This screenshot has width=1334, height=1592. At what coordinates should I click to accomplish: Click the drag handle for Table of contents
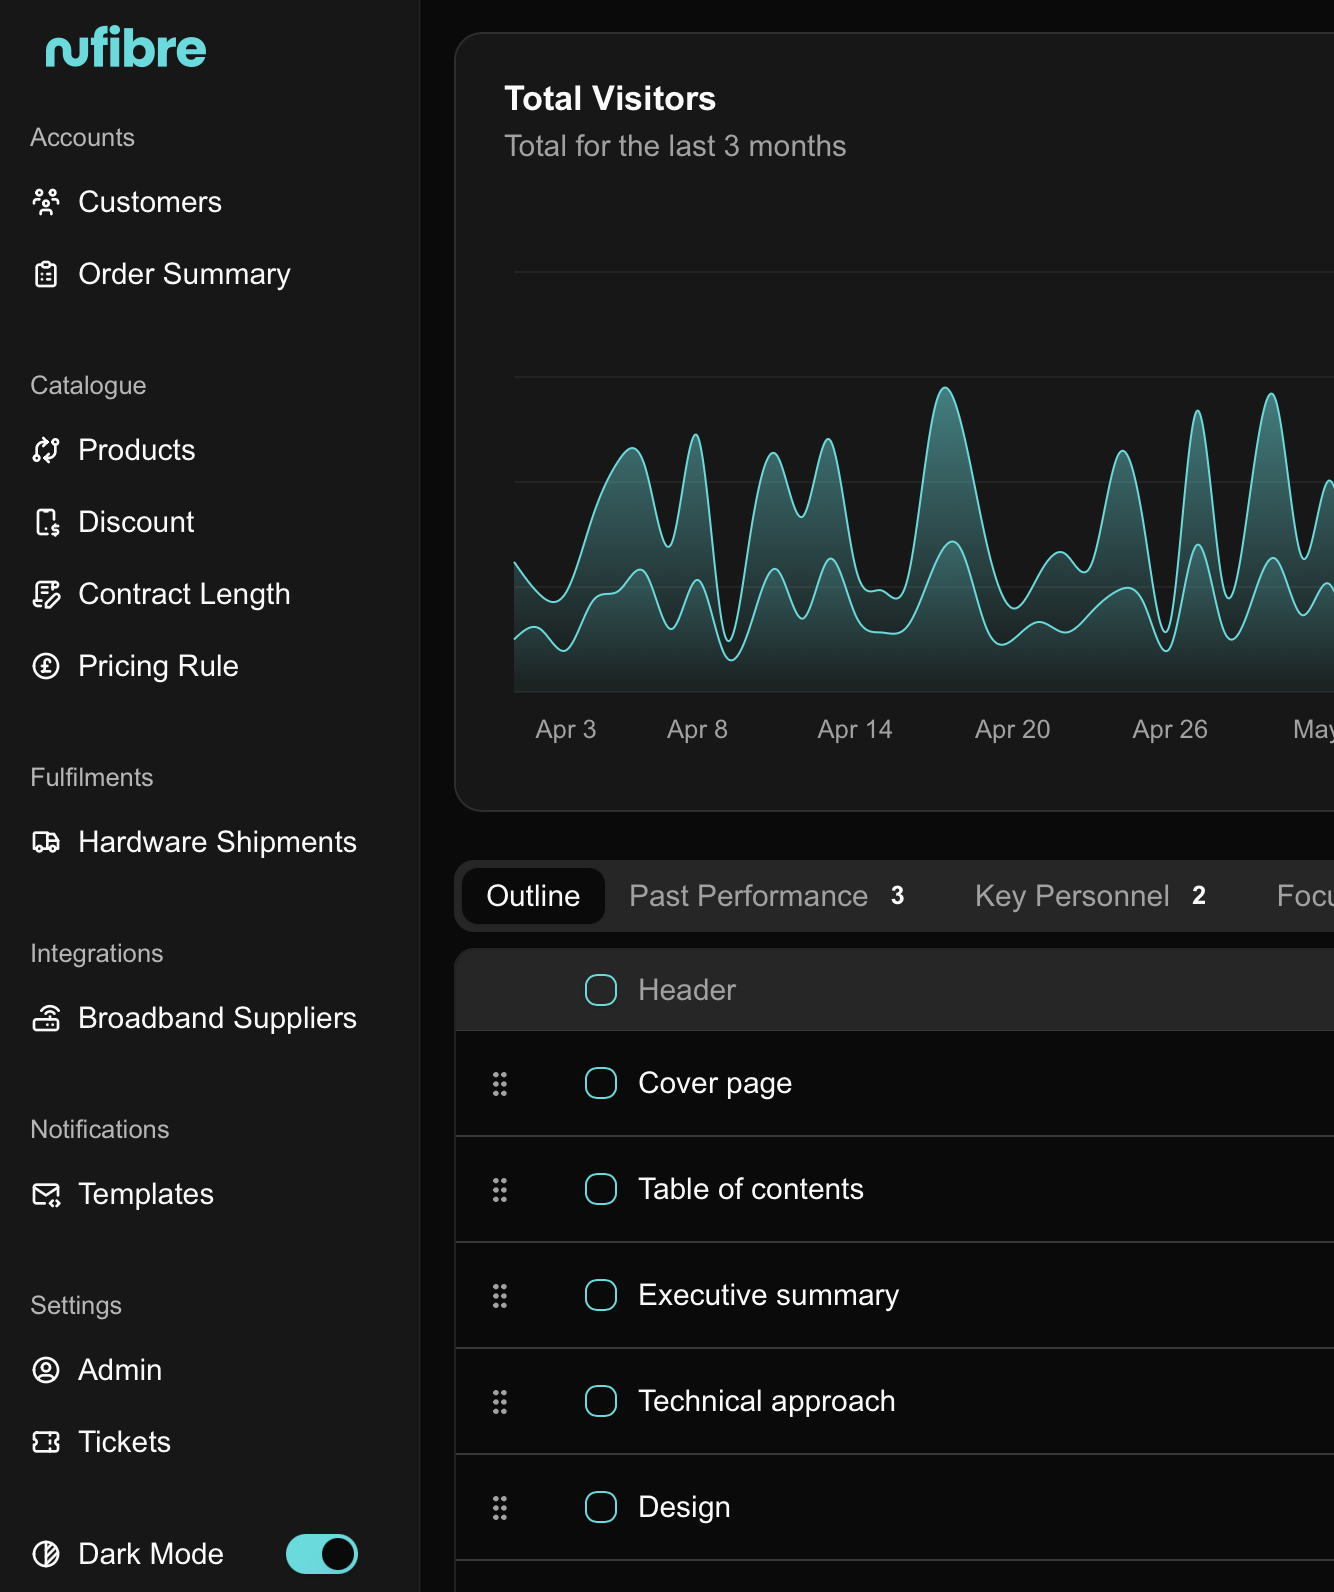[x=500, y=1189]
